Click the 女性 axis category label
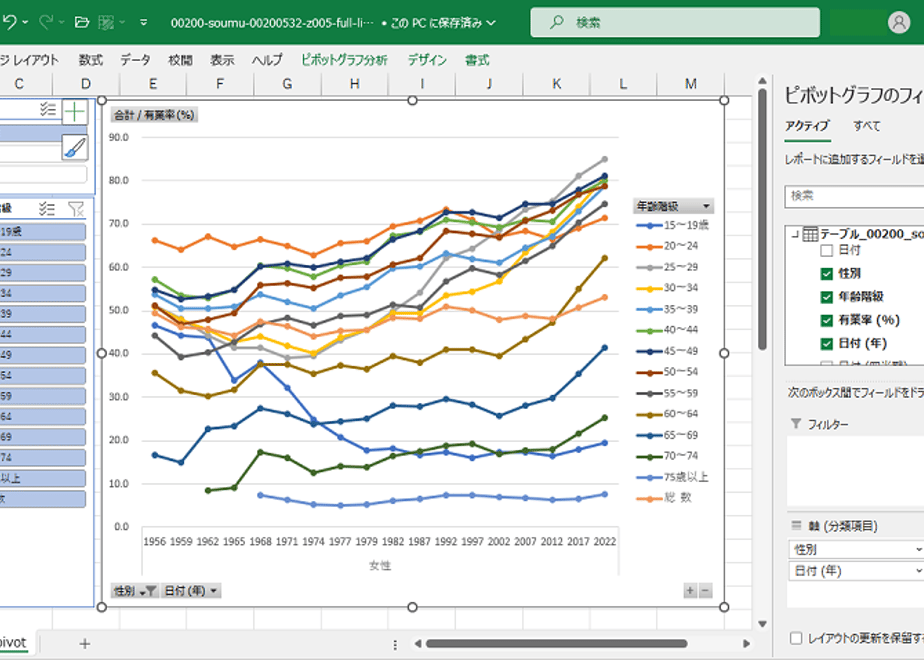 [x=380, y=565]
